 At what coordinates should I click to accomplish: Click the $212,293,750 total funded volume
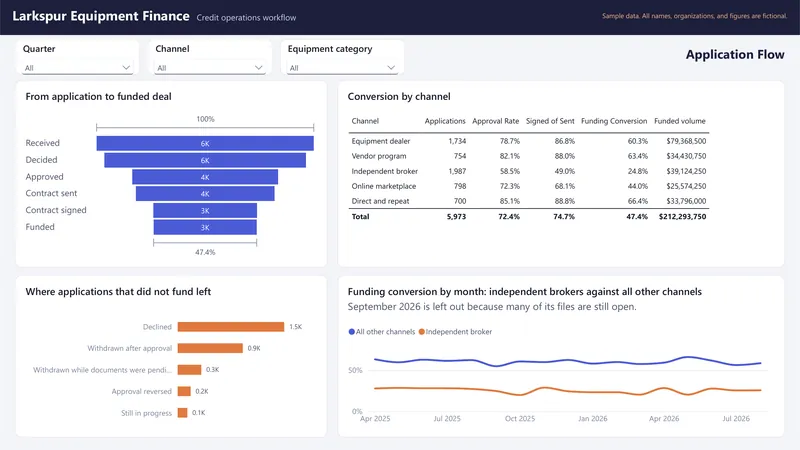click(683, 216)
